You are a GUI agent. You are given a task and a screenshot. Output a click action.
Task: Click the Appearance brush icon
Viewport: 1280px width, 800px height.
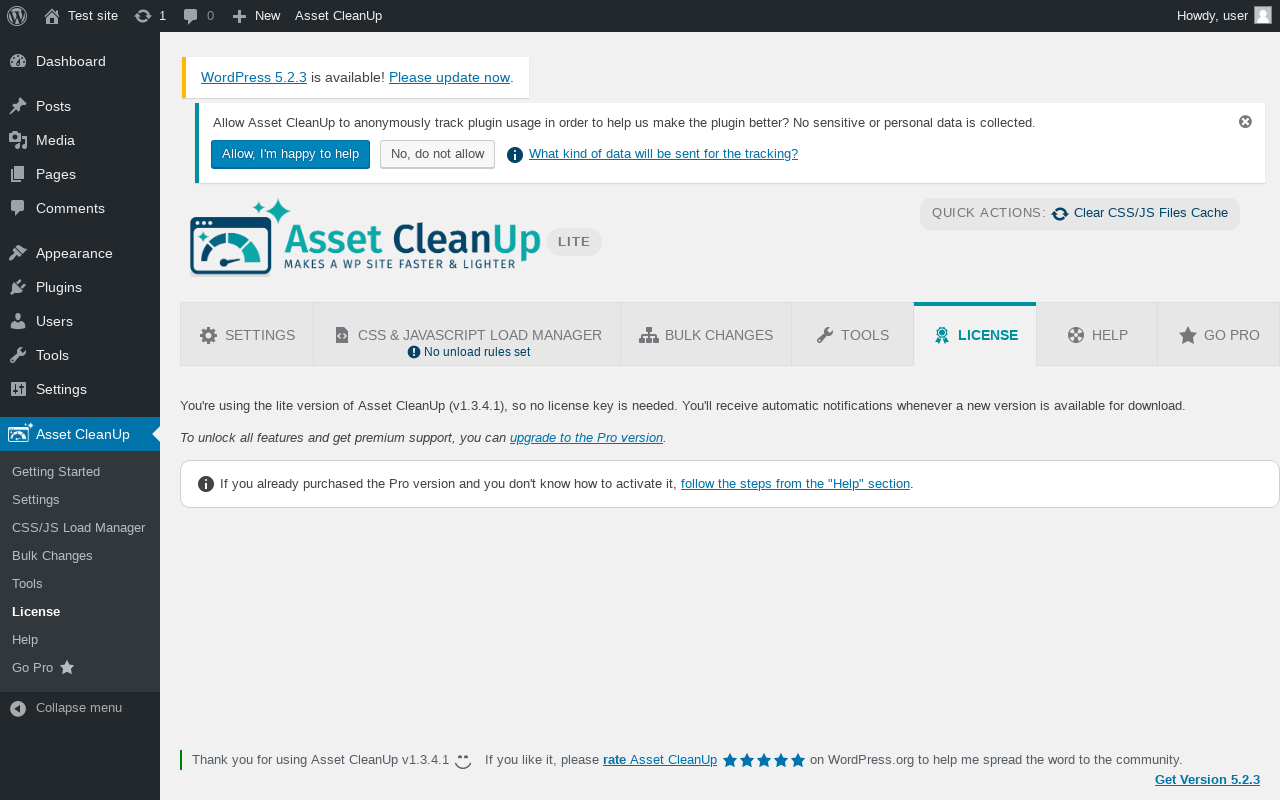tap(18, 253)
